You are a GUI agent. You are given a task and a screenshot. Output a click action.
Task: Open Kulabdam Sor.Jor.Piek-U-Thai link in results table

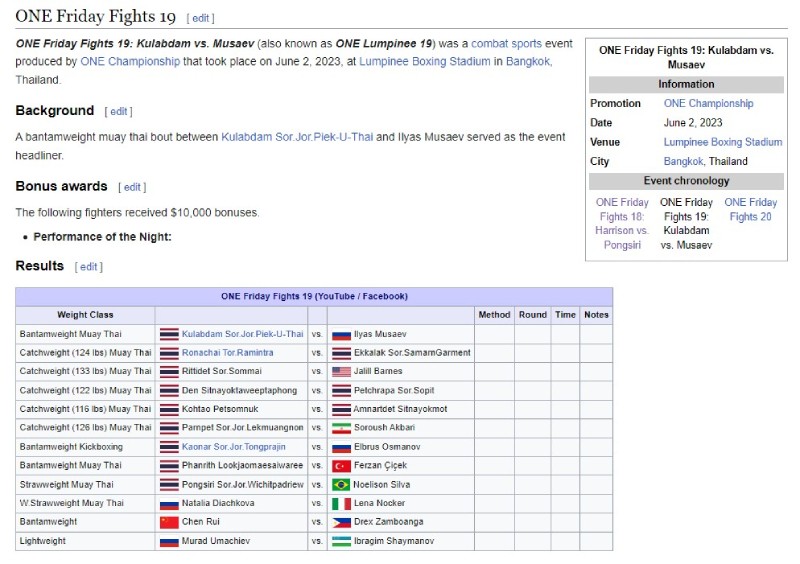tap(242, 334)
